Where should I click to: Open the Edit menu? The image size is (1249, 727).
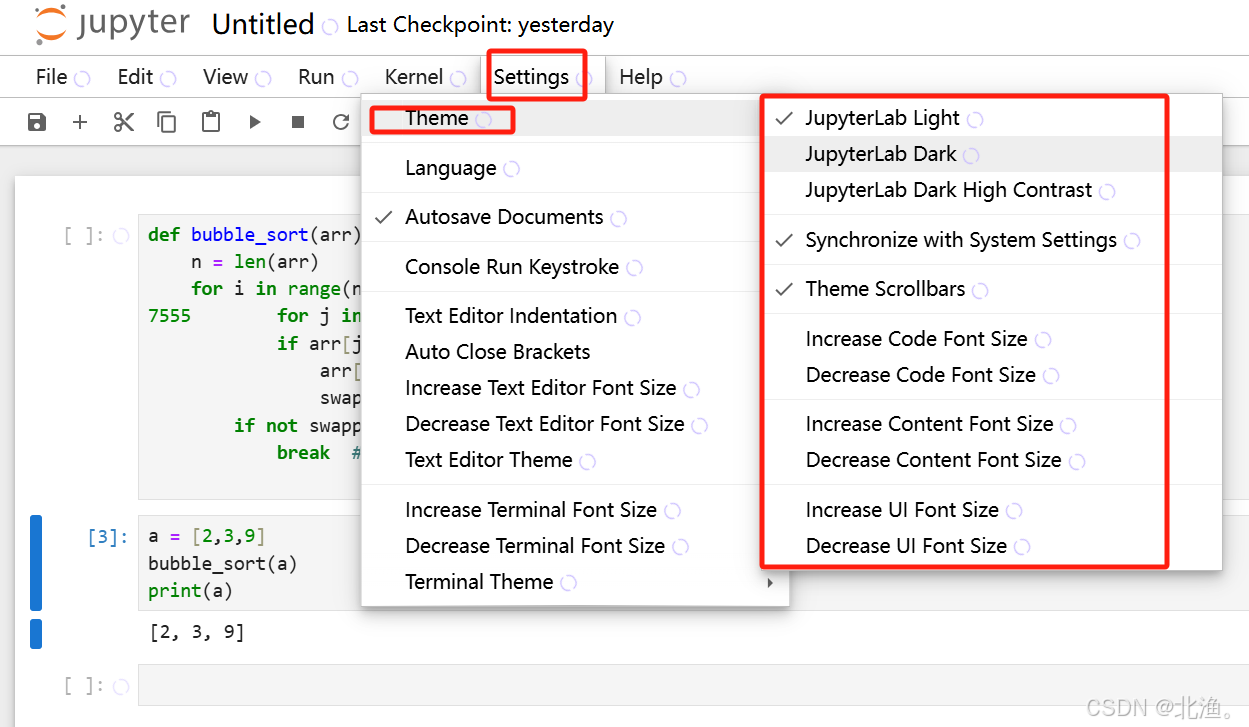point(135,77)
